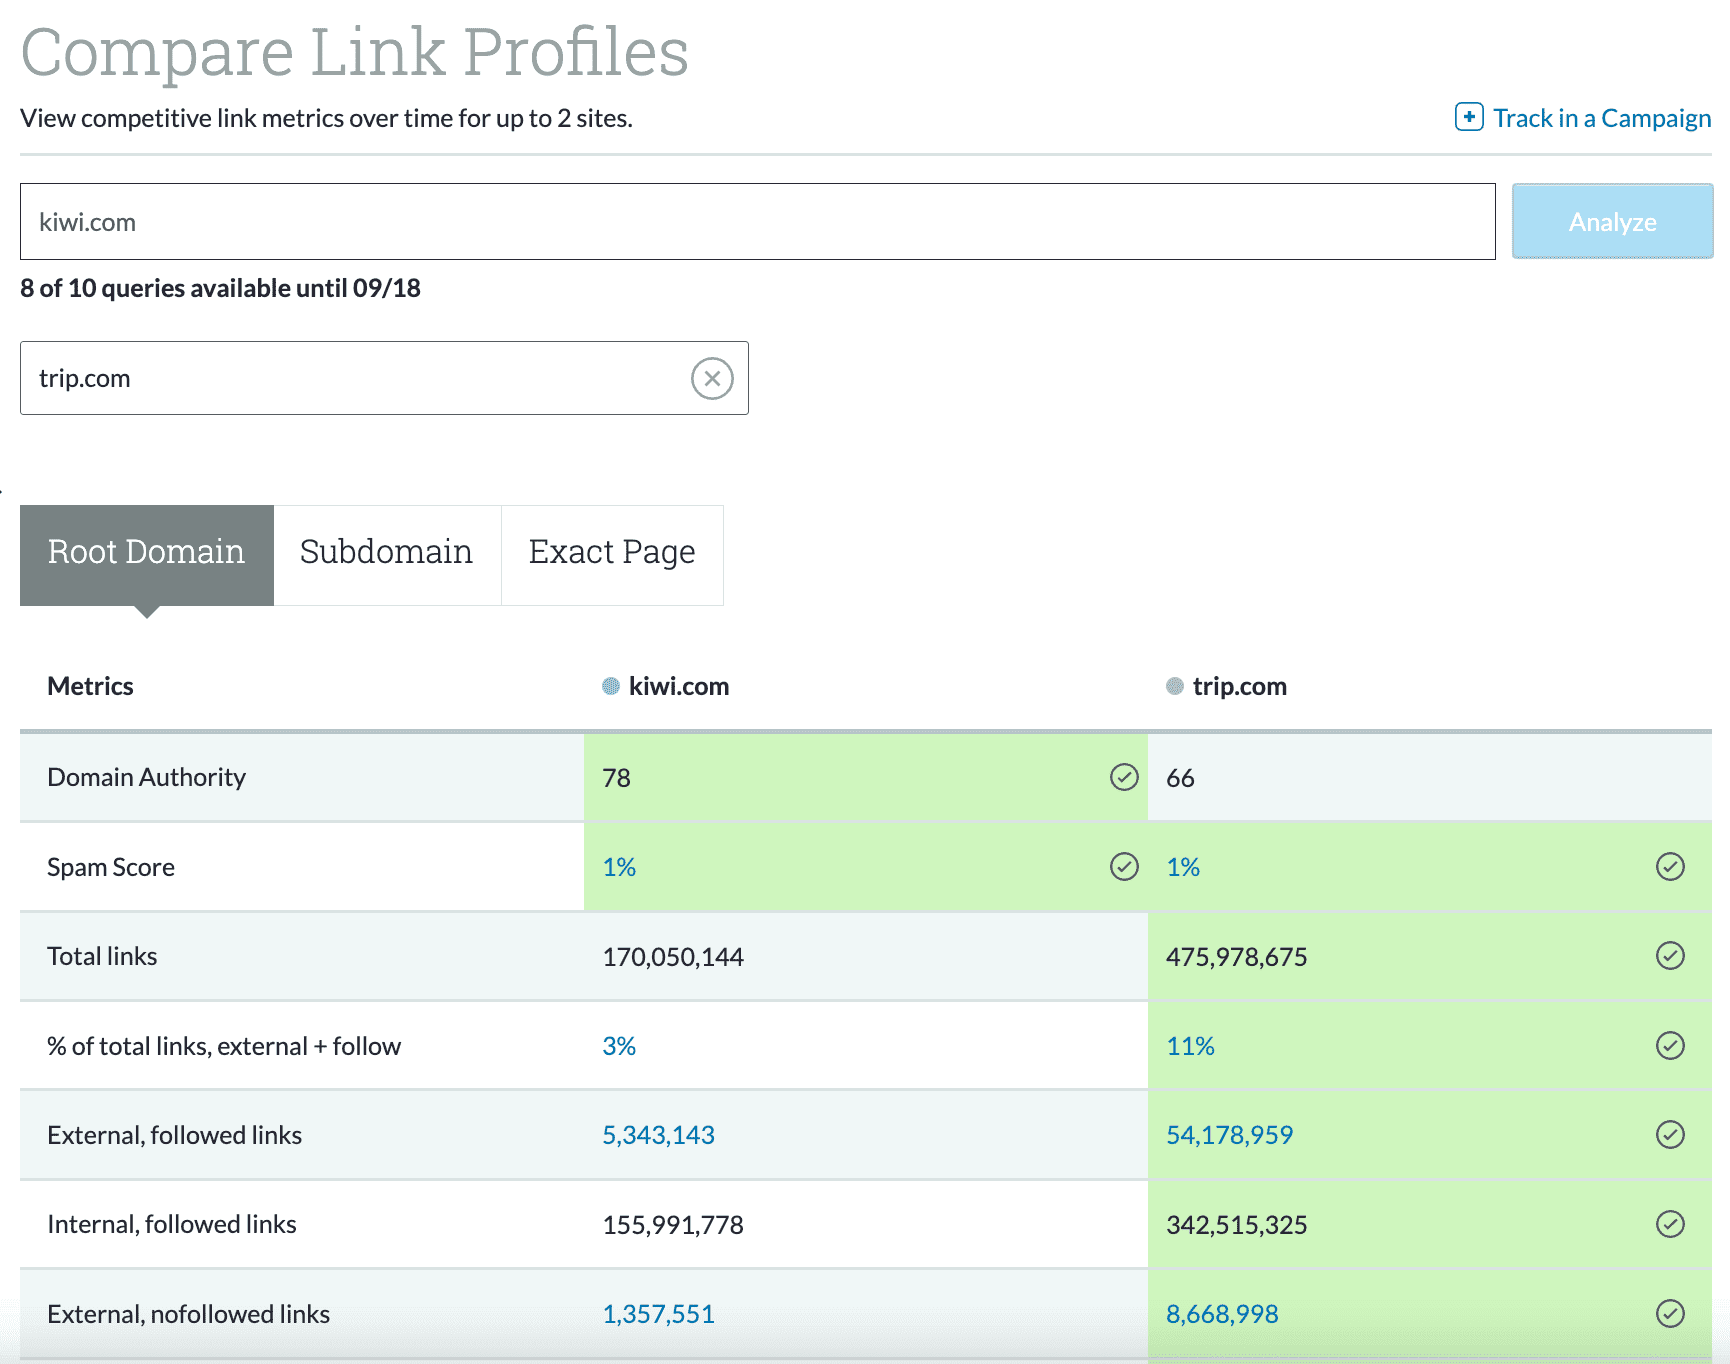
Task: Click the 11% link for trip.com follow percentage
Action: tap(1189, 1045)
